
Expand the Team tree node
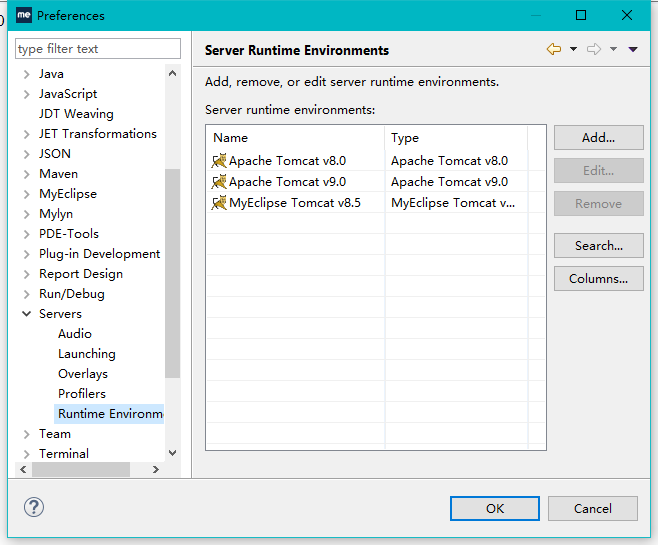coord(26,434)
